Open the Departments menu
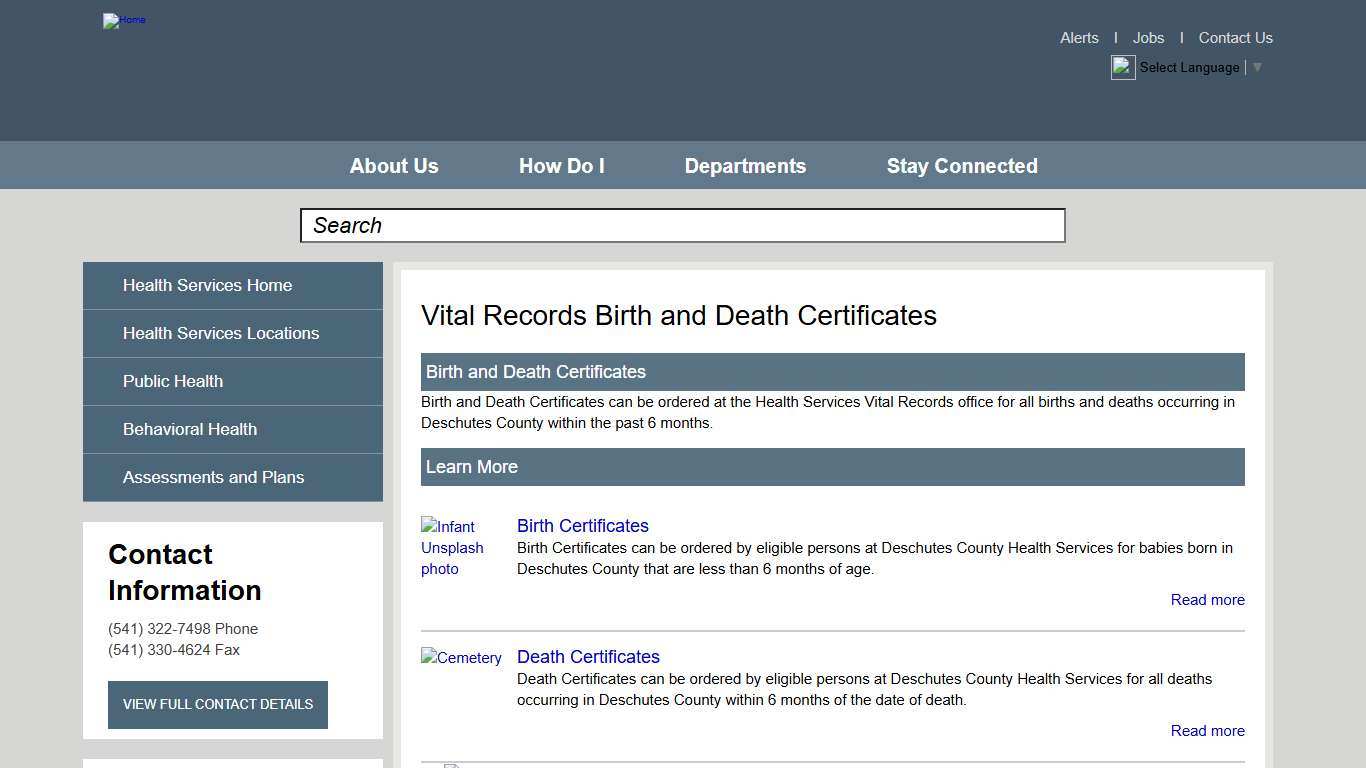The image size is (1366, 768). tap(745, 165)
